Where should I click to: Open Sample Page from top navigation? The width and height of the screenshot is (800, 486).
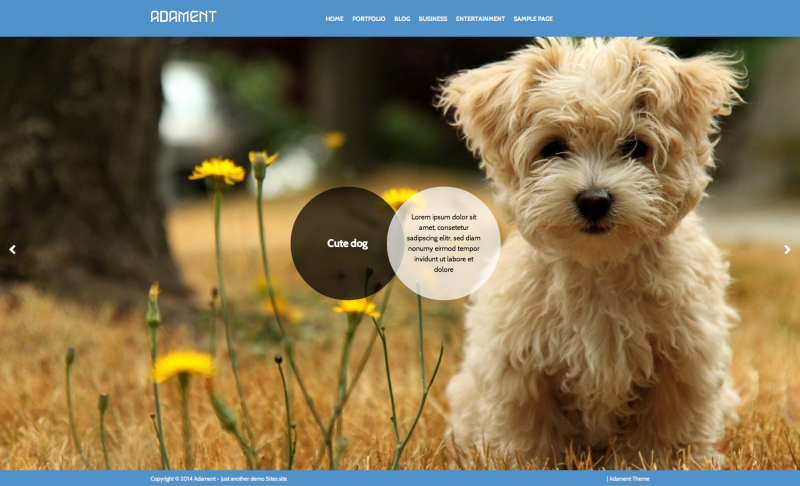click(533, 19)
